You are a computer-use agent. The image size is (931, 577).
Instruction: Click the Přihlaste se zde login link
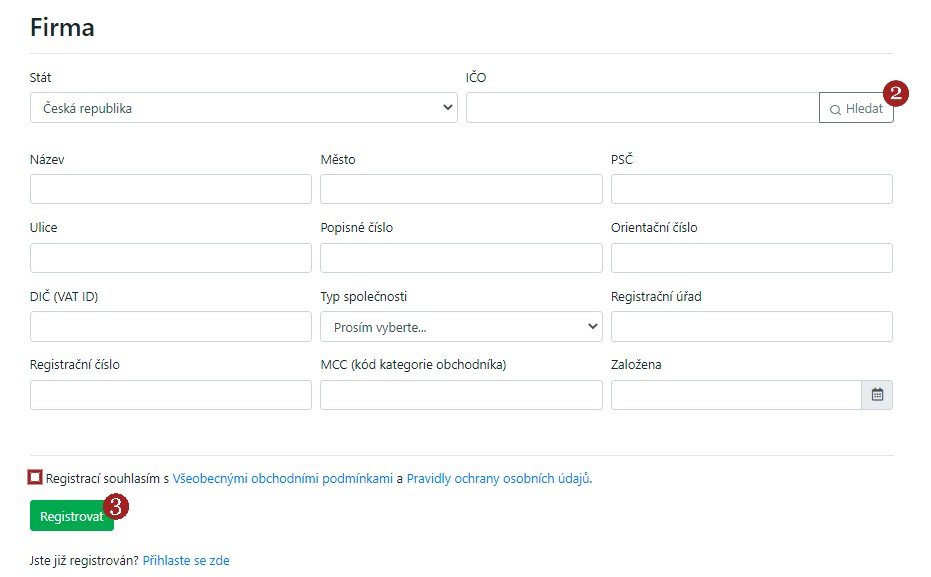point(185,560)
